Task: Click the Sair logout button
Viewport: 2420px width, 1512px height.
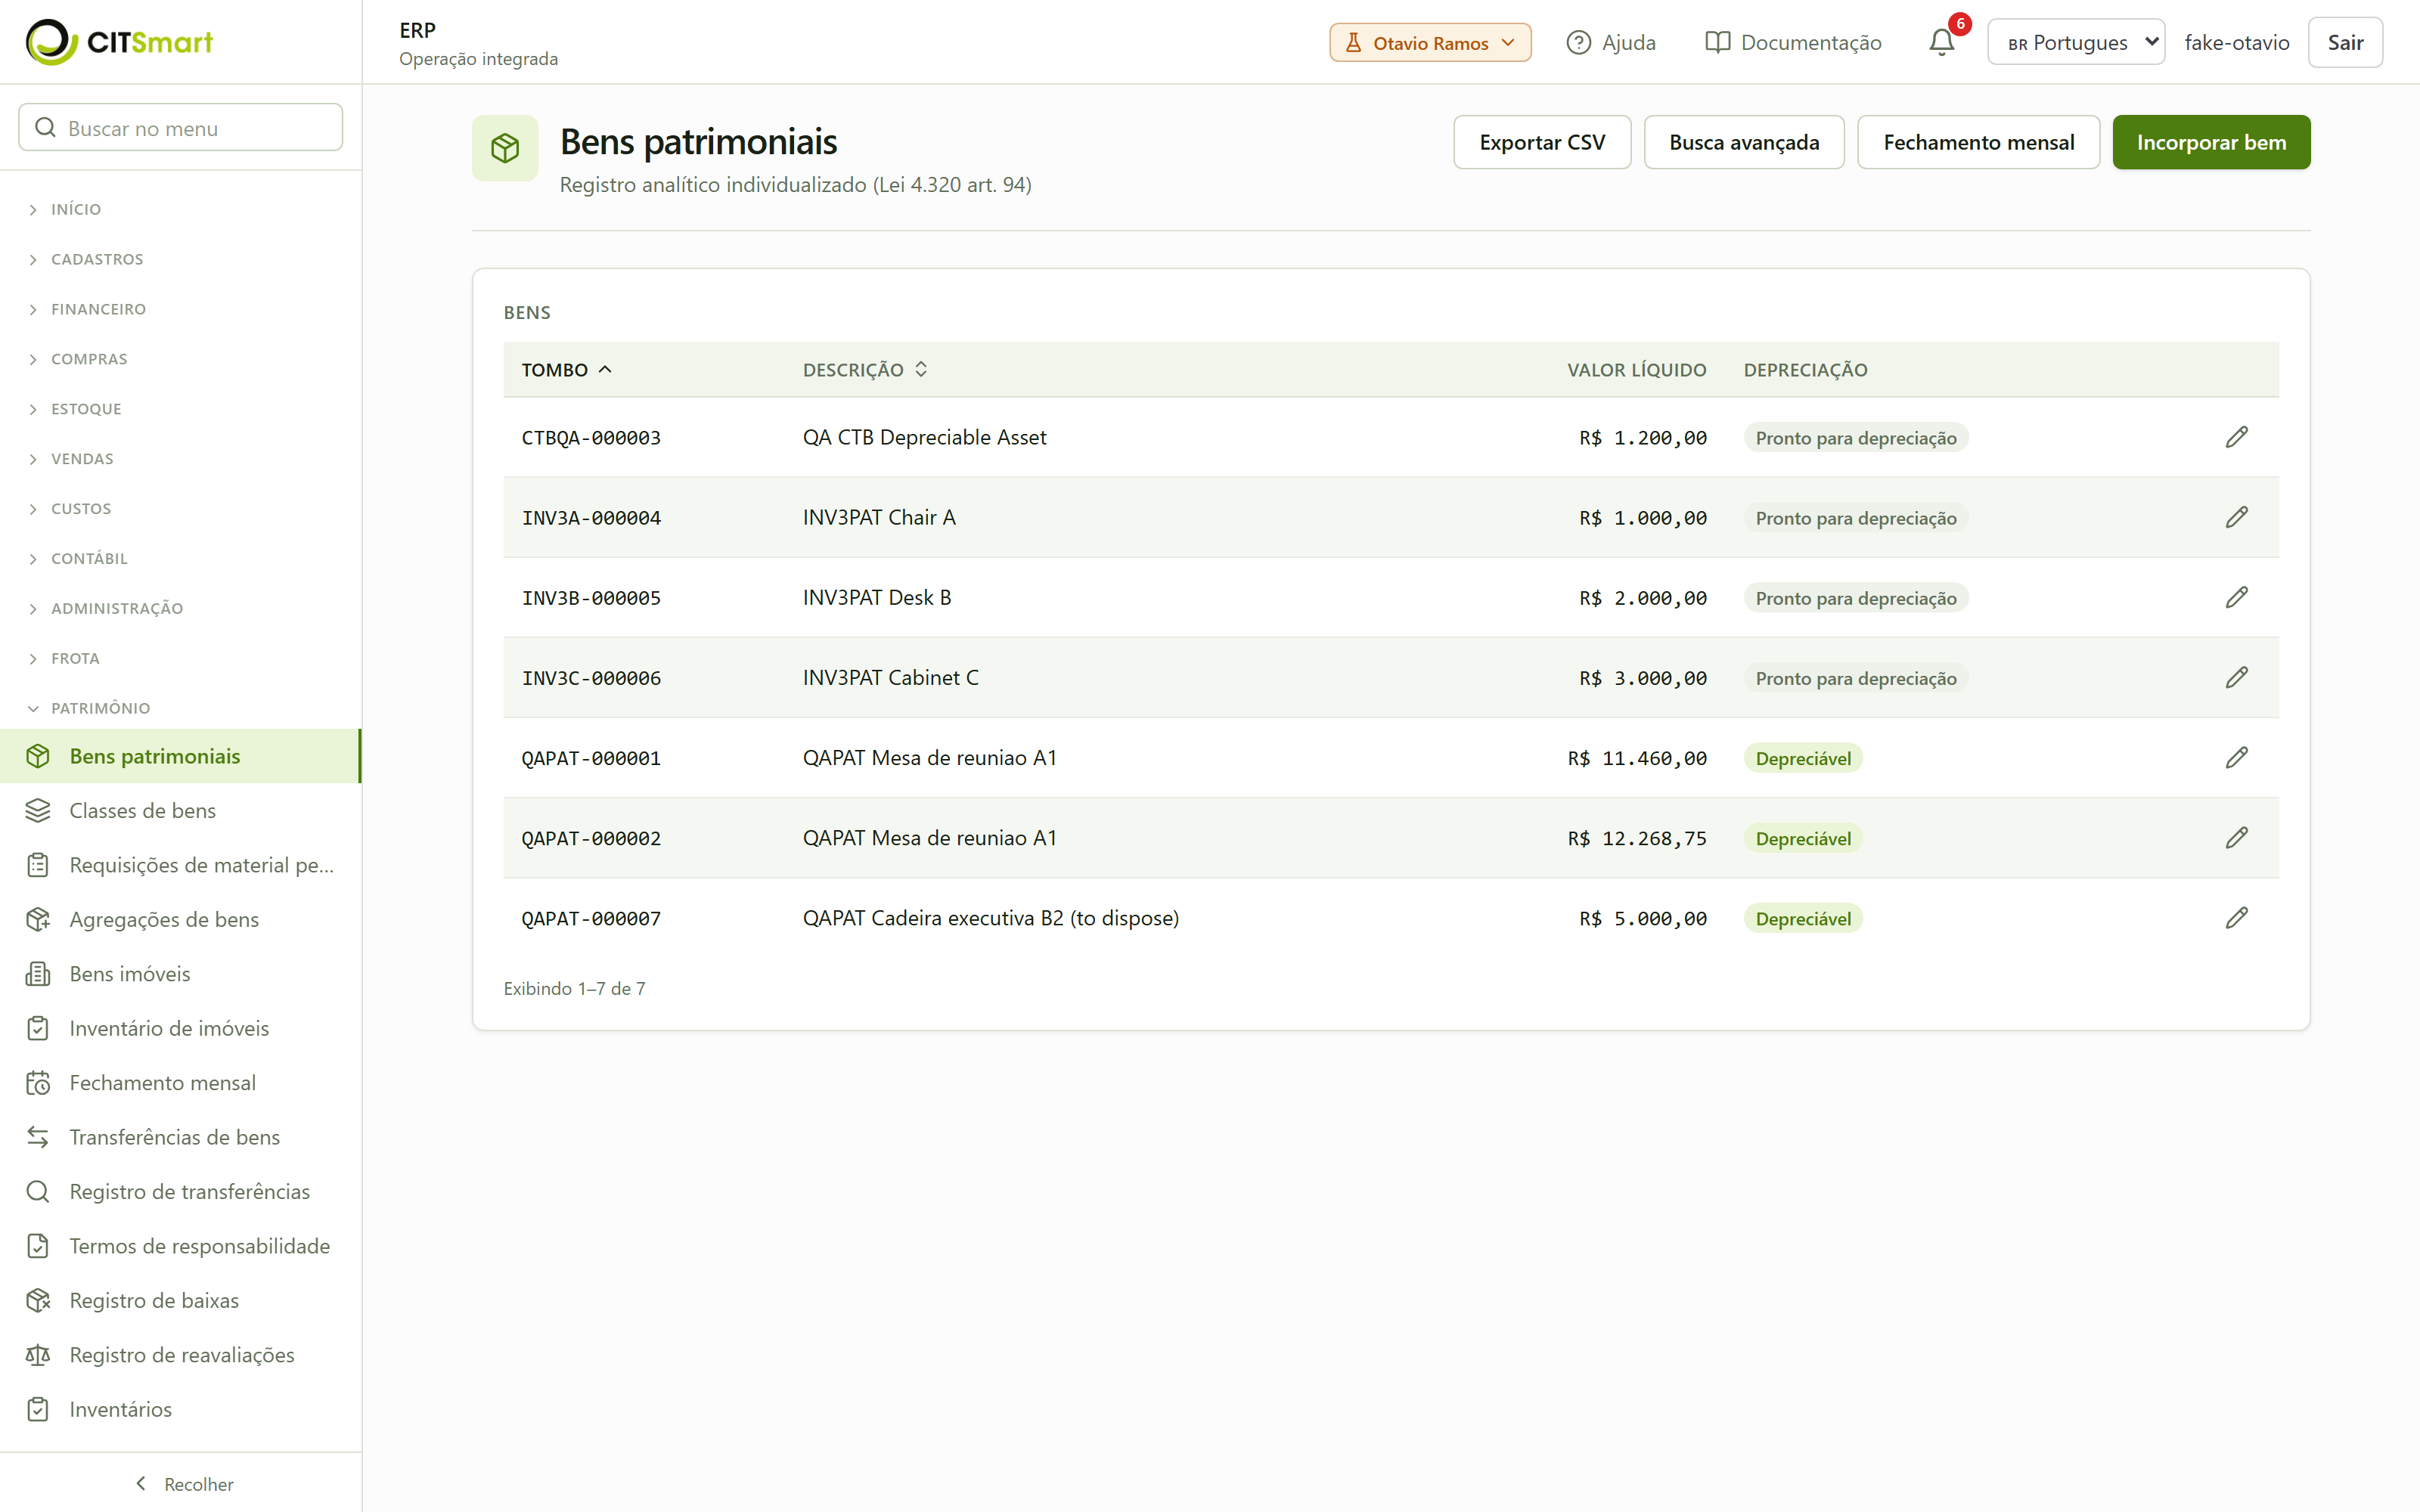Action: point(2345,42)
